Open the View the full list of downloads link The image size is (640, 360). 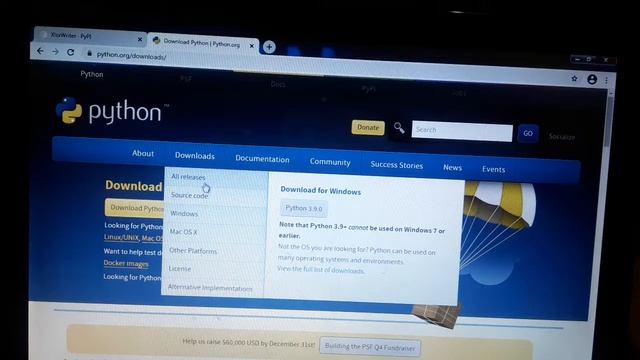(x=321, y=269)
